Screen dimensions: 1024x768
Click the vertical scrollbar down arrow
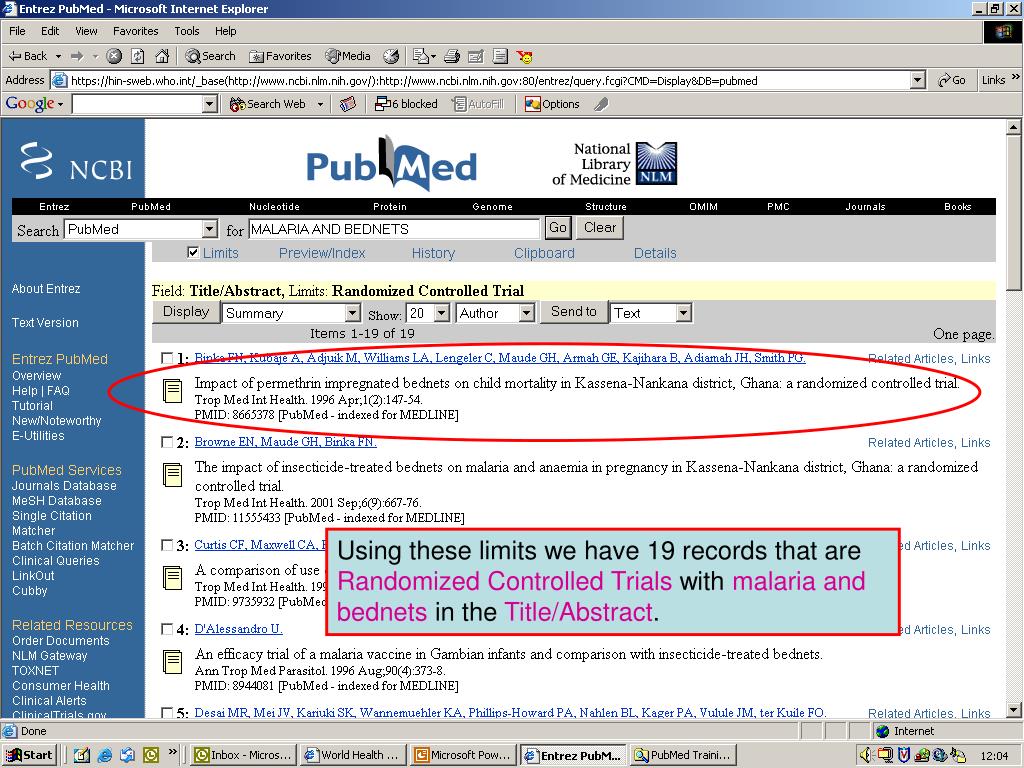(1014, 710)
